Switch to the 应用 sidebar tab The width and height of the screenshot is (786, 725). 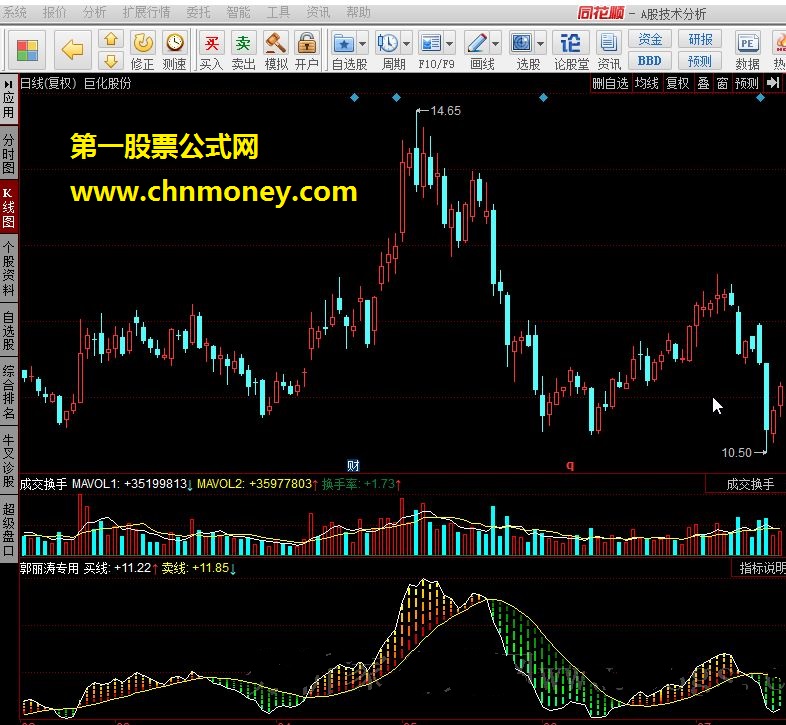pos(9,100)
